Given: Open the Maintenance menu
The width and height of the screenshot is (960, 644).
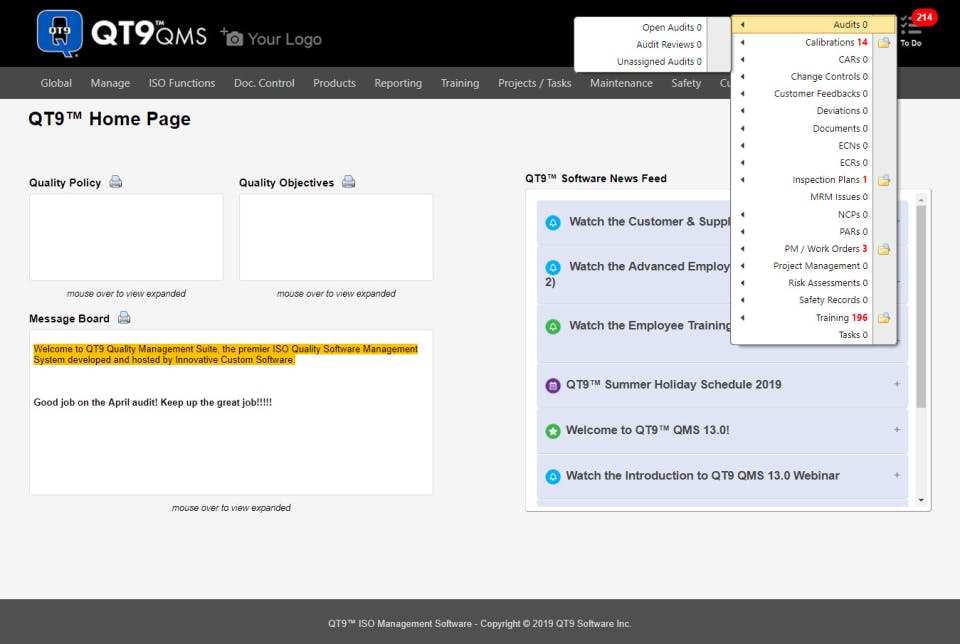Looking at the screenshot, I should tap(621, 83).
